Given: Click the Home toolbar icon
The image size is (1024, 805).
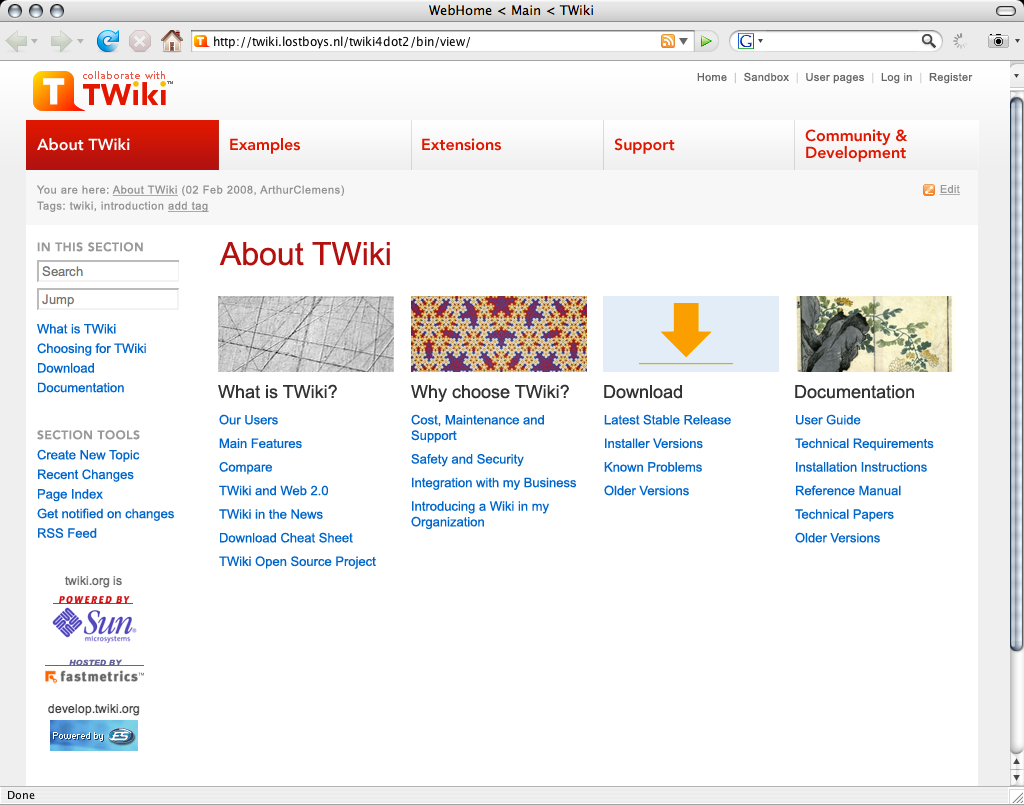Looking at the screenshot, I should pos(172,41).
